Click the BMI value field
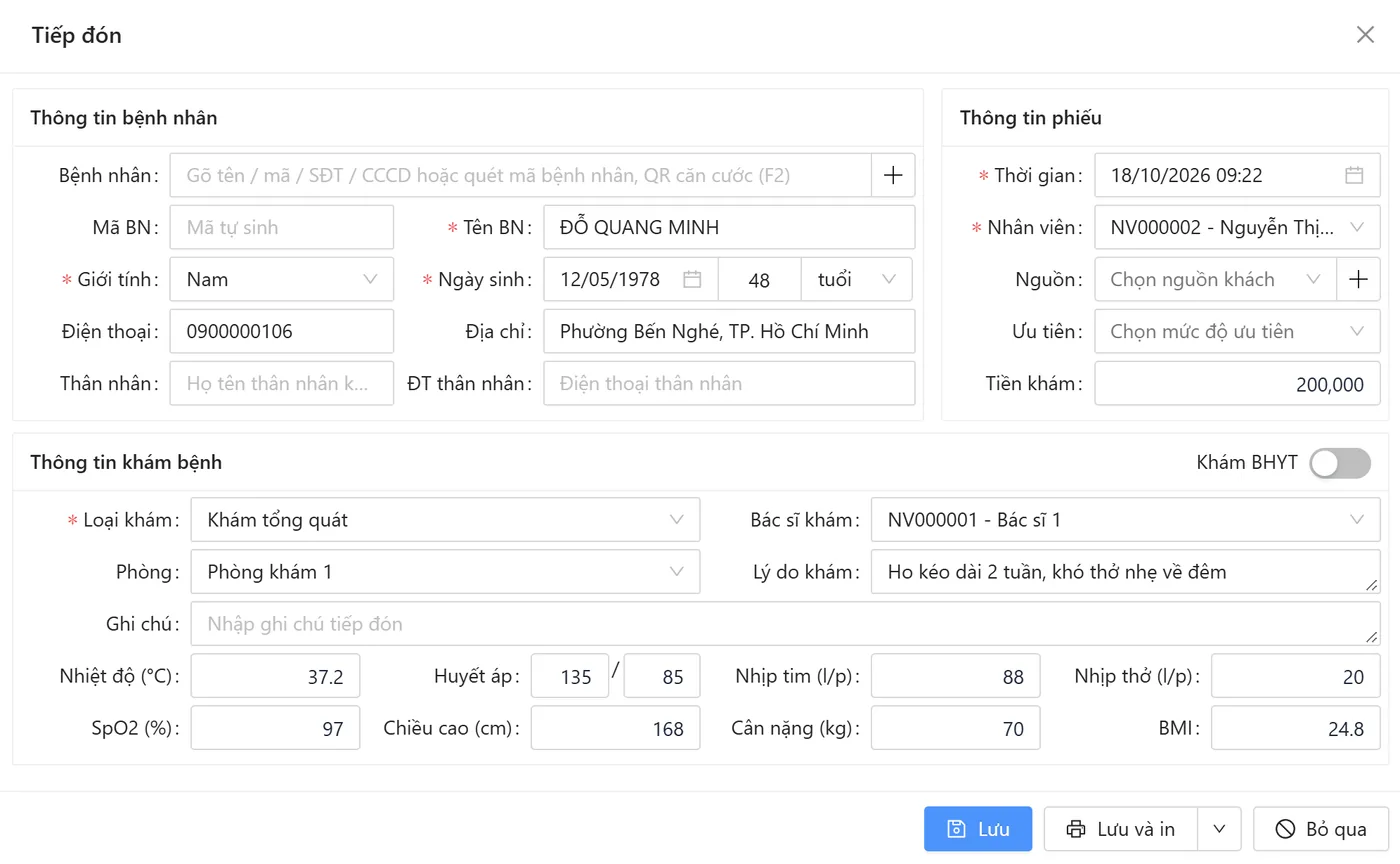 coord(1295,728)
